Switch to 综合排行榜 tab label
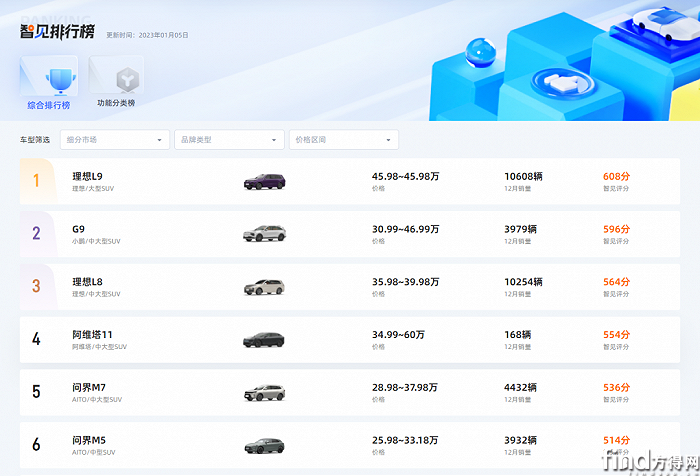 pyautogui.click(x=49, y=105)
